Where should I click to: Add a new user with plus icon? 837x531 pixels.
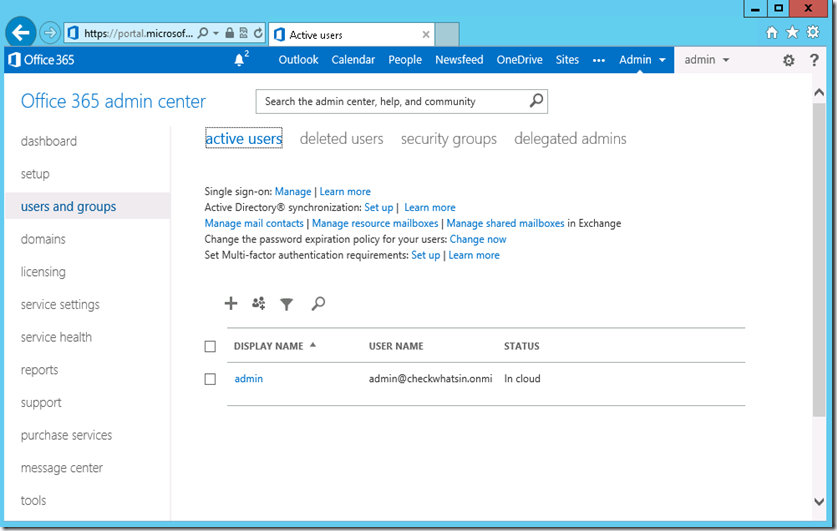pyautogui.click(x=231, y=304)
